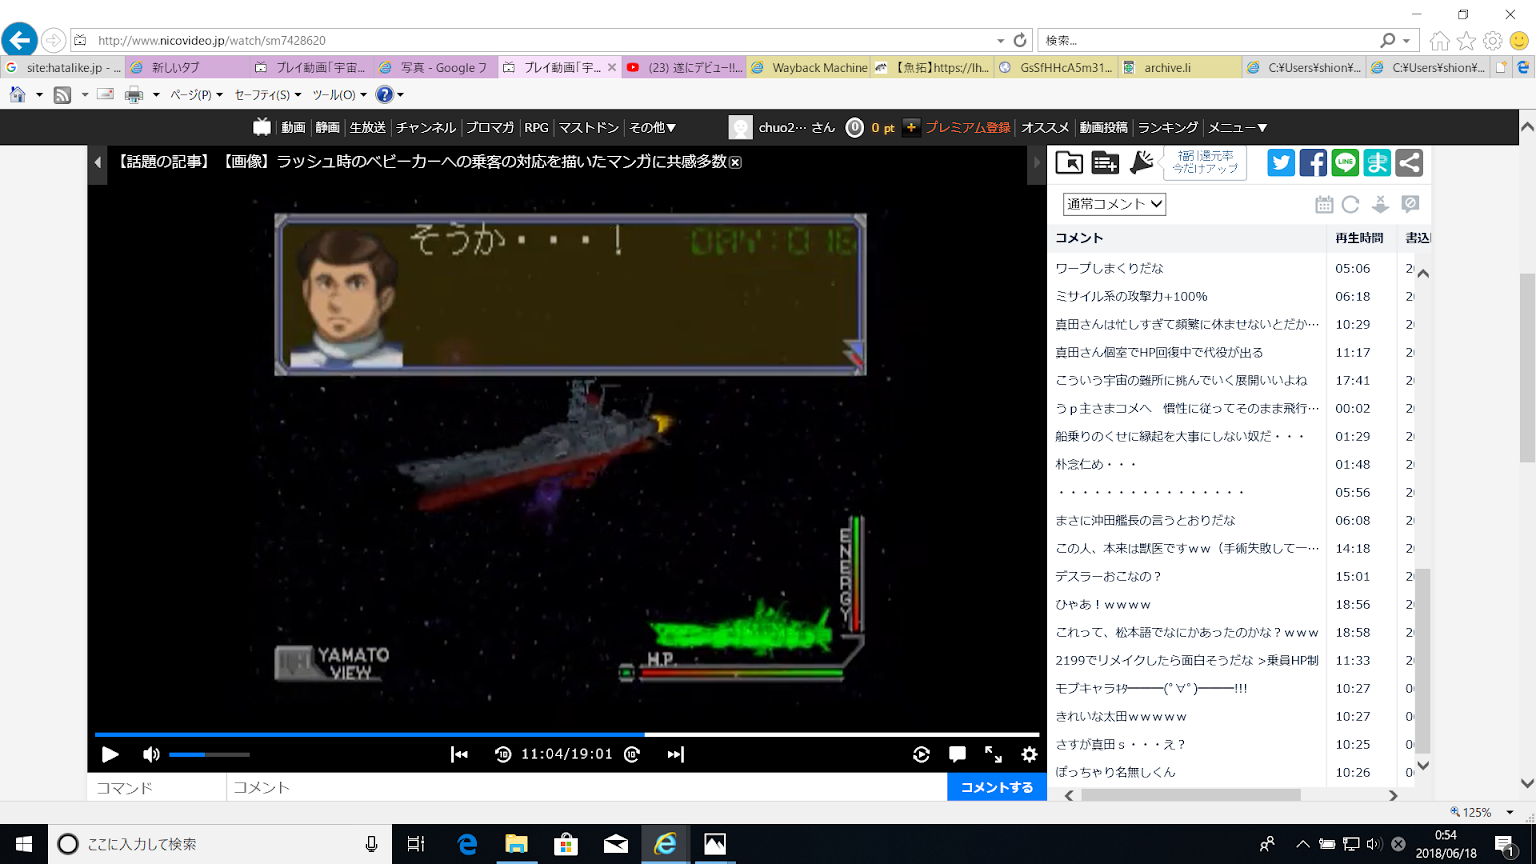Viewport: 1536px width, 864px height.
Task: Select the comment きれいな太田ｗｗｗｗｗ
Action: 1121,716
